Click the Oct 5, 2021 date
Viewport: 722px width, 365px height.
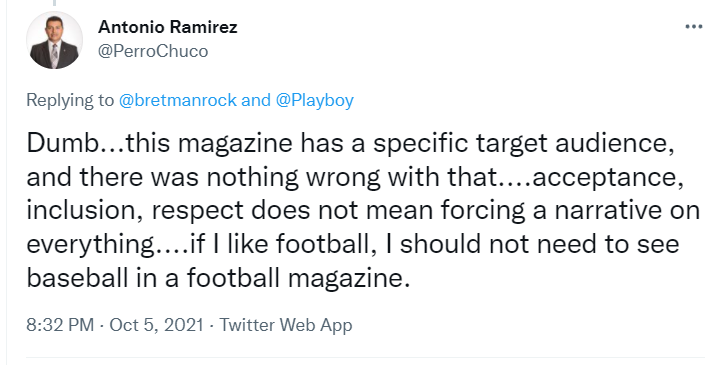point(157,325)
